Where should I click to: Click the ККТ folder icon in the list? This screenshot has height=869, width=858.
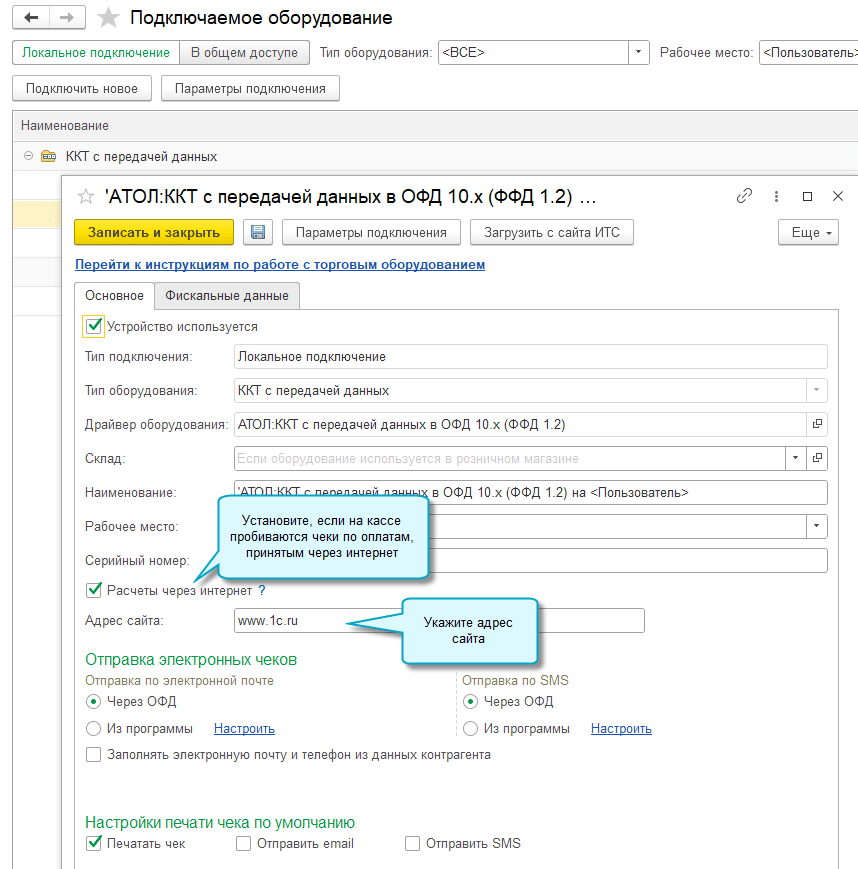click(49, 156)
